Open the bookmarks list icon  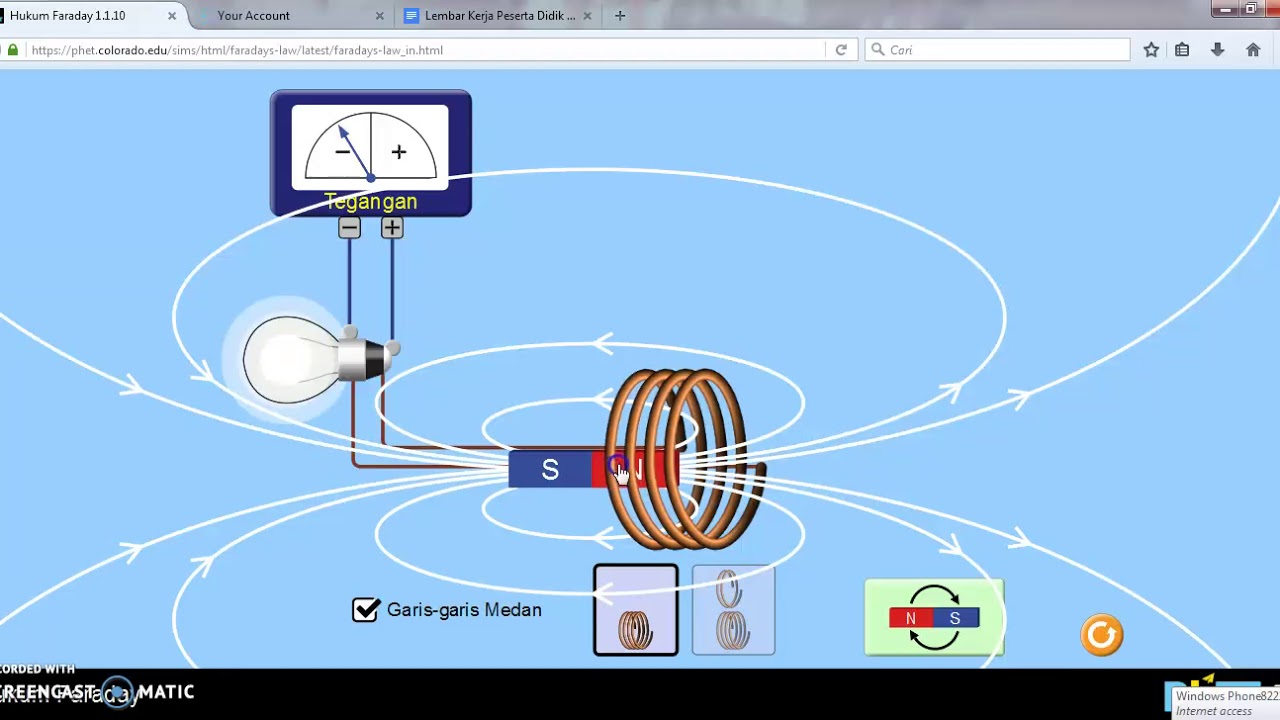coord(1182,50)
